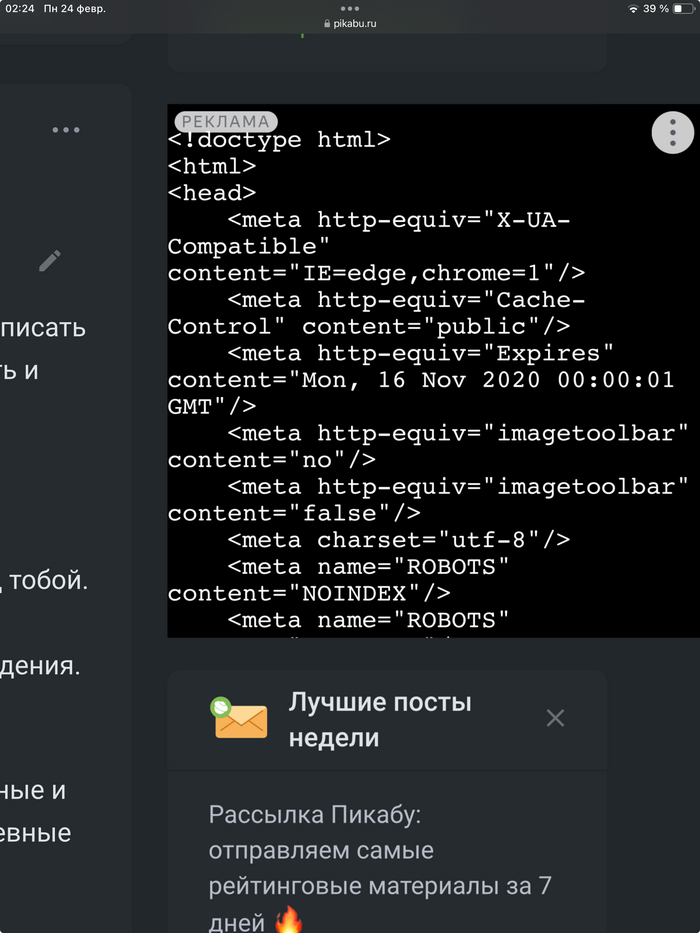The height and width of the screenshot is (933, 700).
Task: Tap the pikabu.ru address bar
Action: click(355, 22)
